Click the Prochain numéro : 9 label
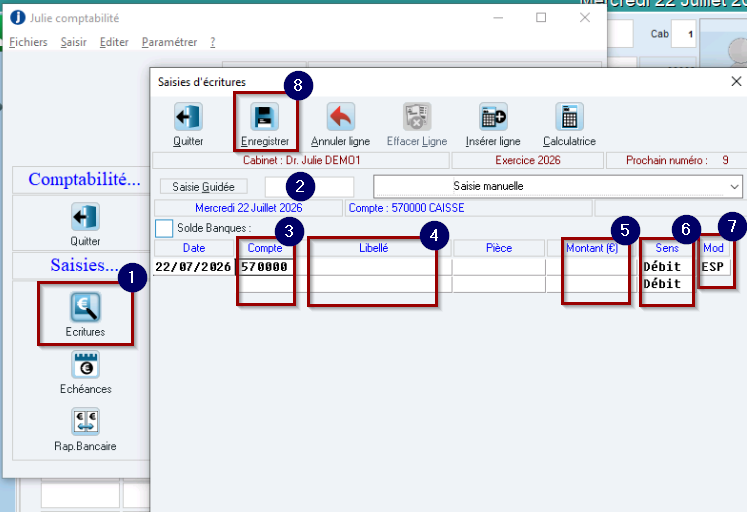The image size is (747, 512). coord(677,161)
